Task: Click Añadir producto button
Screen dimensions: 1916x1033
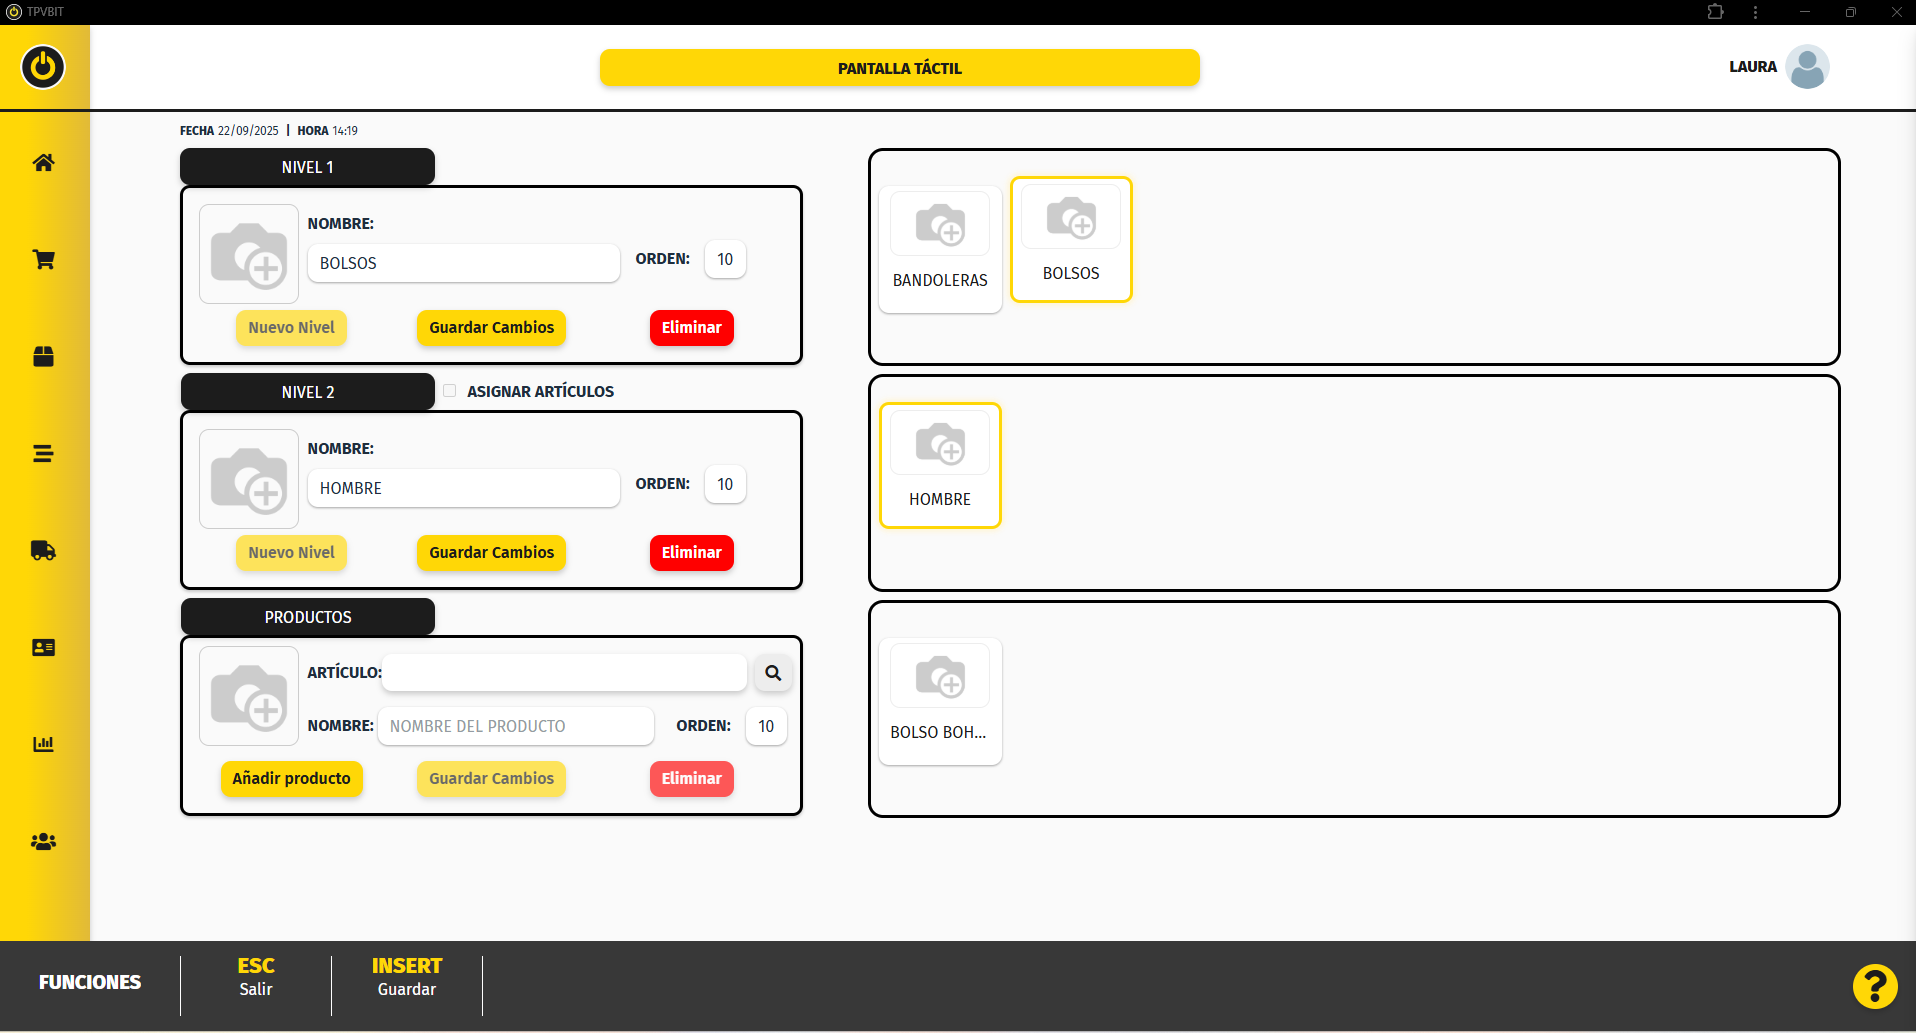Action: pos(291,779)
